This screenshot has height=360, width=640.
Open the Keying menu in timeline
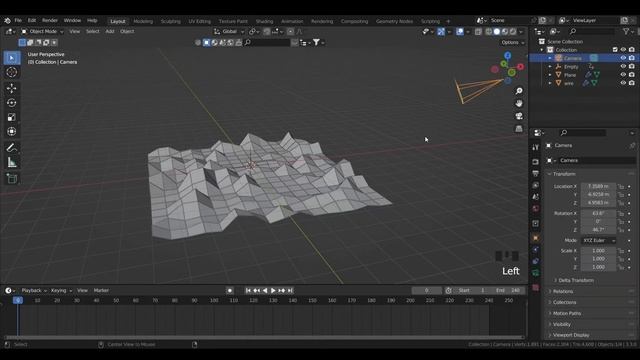click(x=61, y=291)
